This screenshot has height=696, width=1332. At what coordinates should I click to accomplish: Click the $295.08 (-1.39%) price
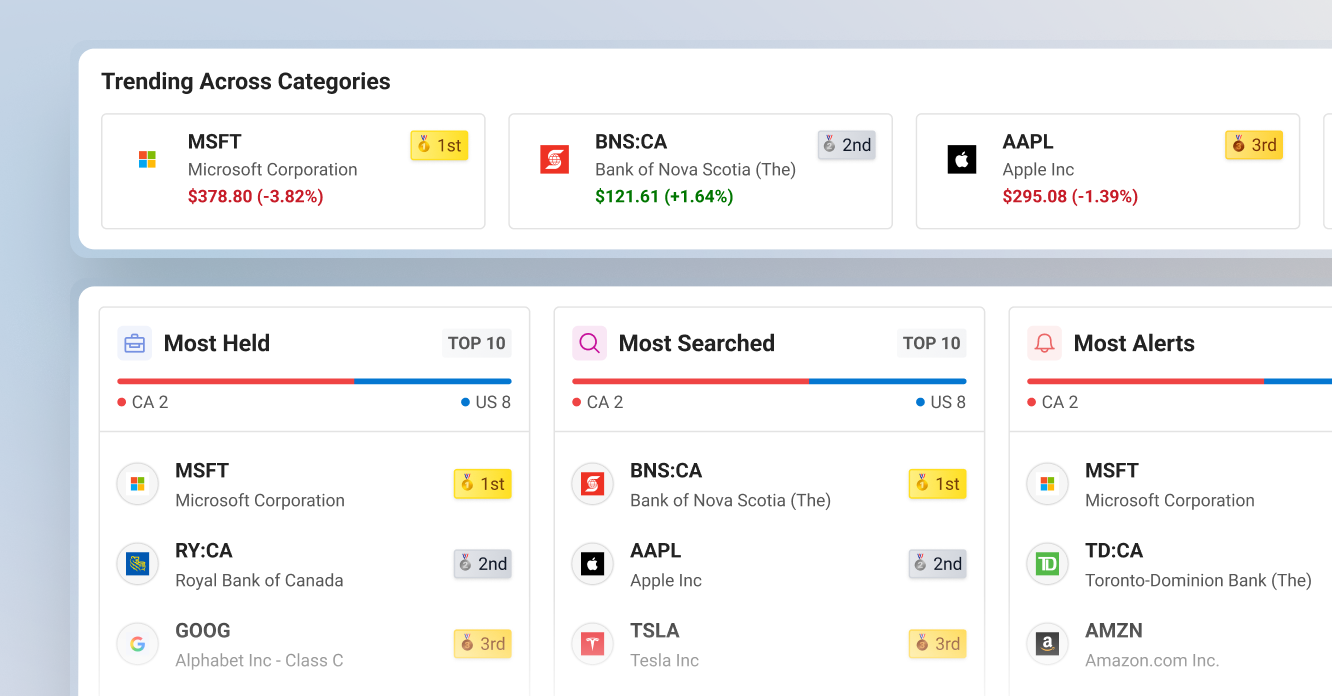[x=1070, y=197]
